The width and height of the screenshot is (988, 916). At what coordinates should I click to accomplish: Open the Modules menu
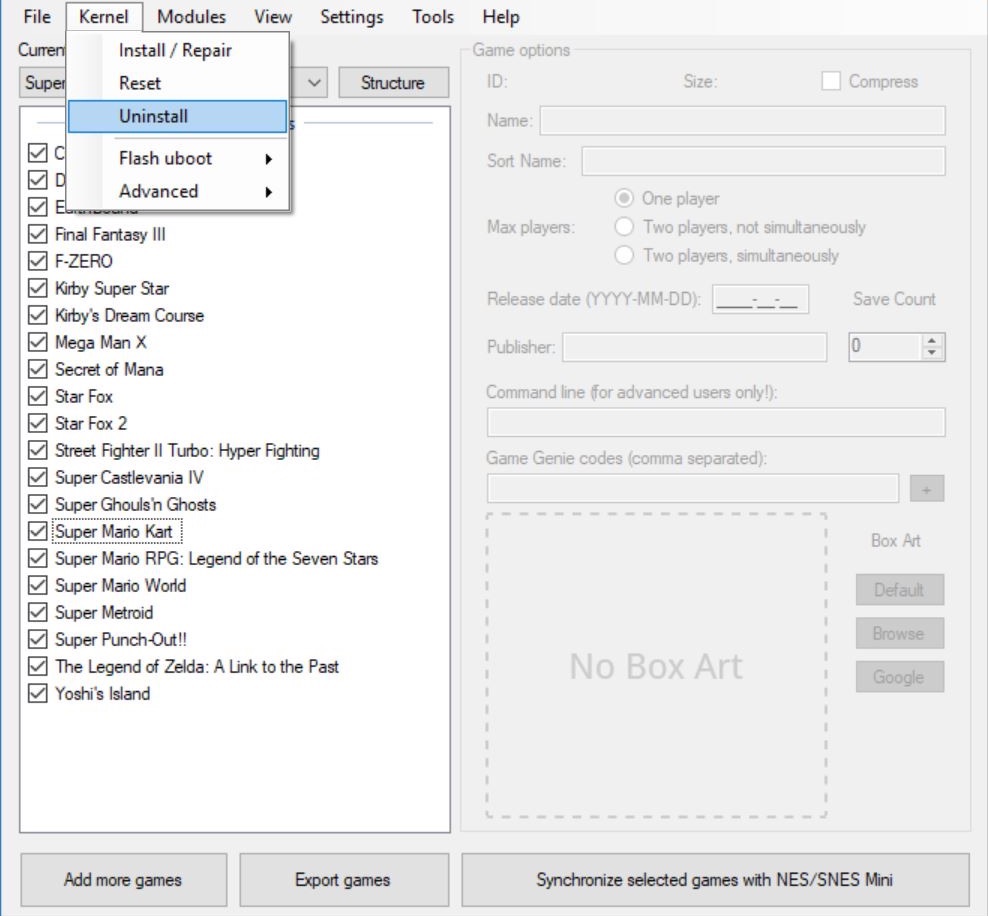click(191, 16)
